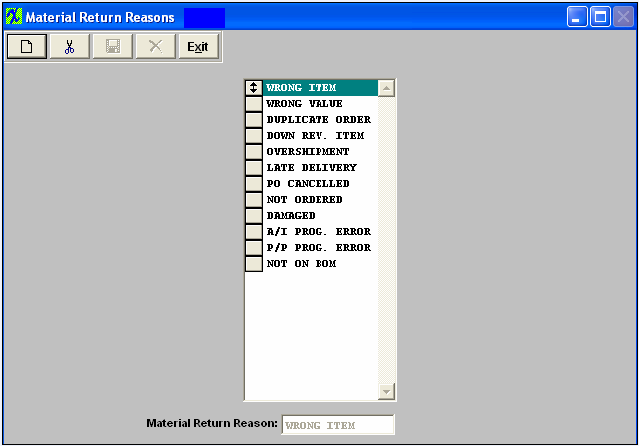
Task: Click row selector box beside WRONG VALUE
Action: coord(254,104)
